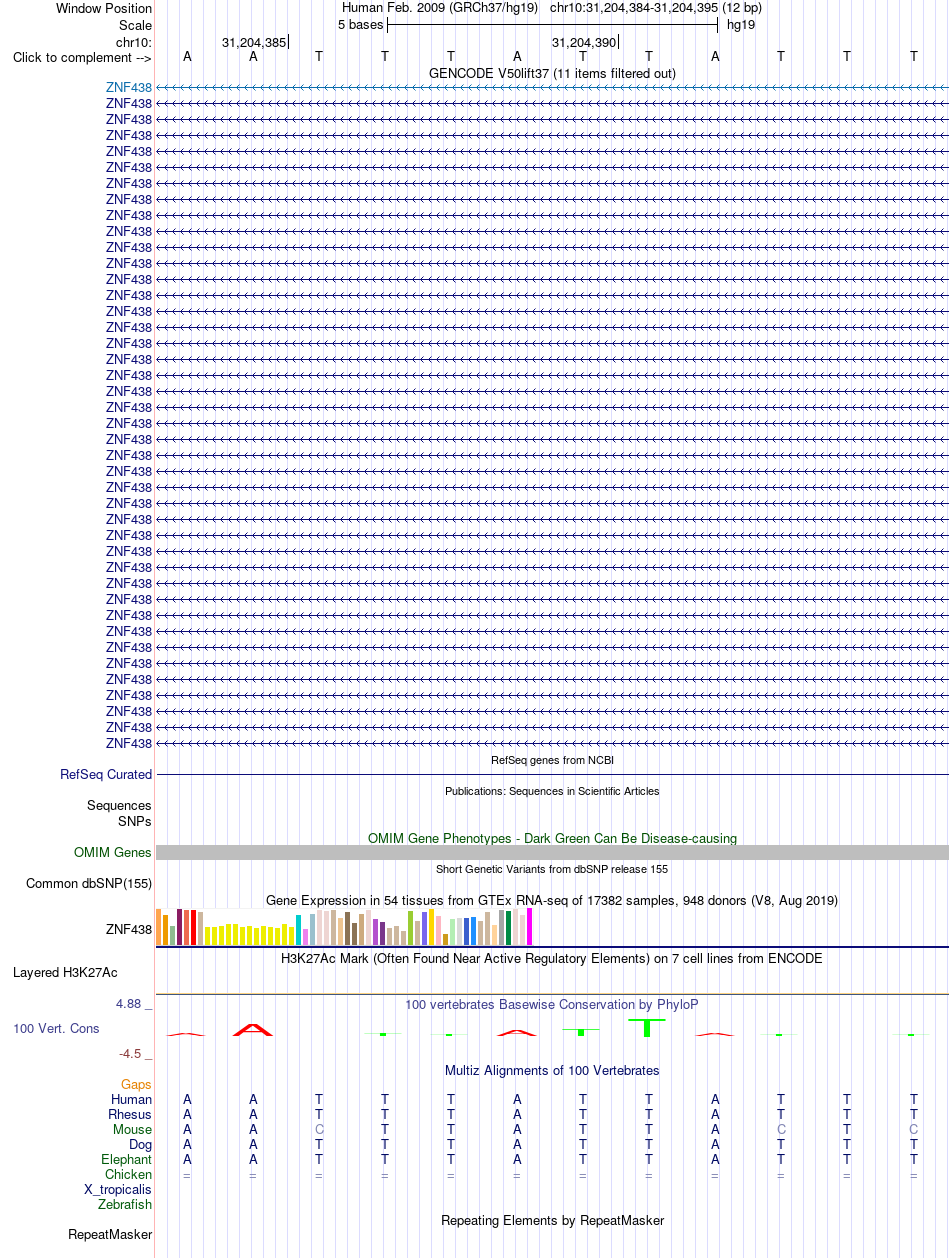Open the GENCODE V50lift37 track title
950x1258 pixels.
click(x=552, y=73)
